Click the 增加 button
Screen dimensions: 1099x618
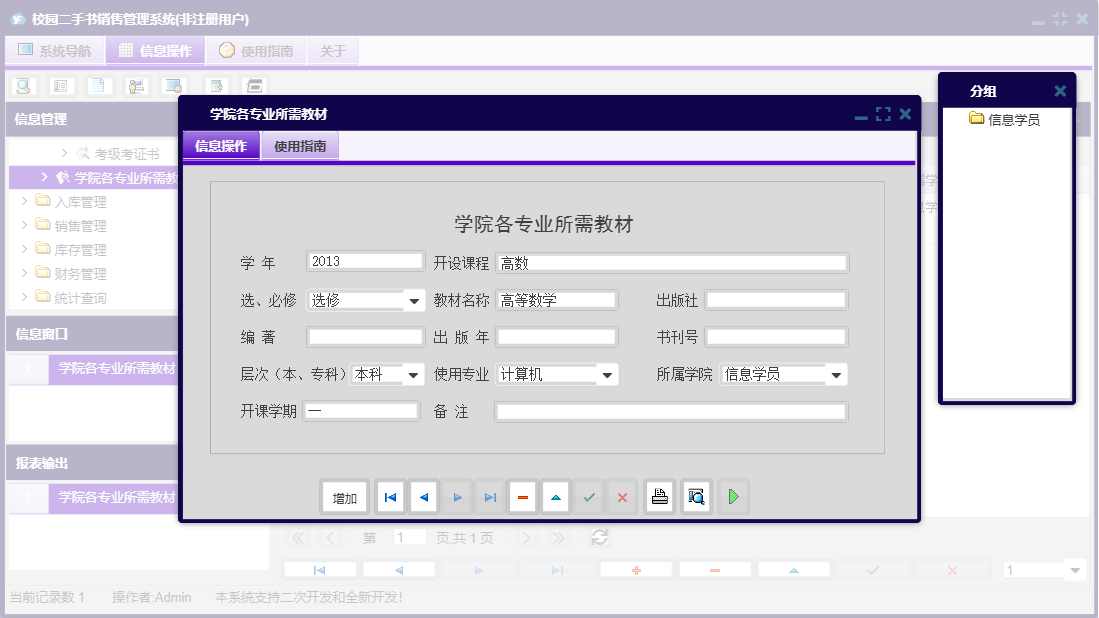(344, 496)
